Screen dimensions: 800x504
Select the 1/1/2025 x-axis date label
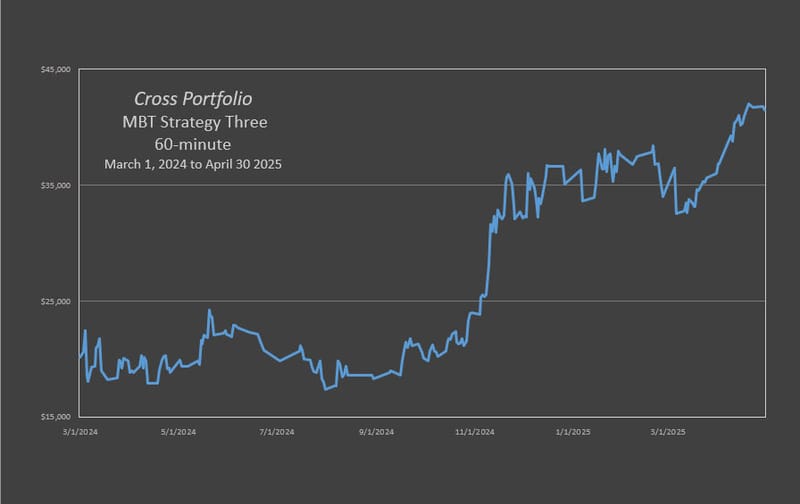pos(573,432)
